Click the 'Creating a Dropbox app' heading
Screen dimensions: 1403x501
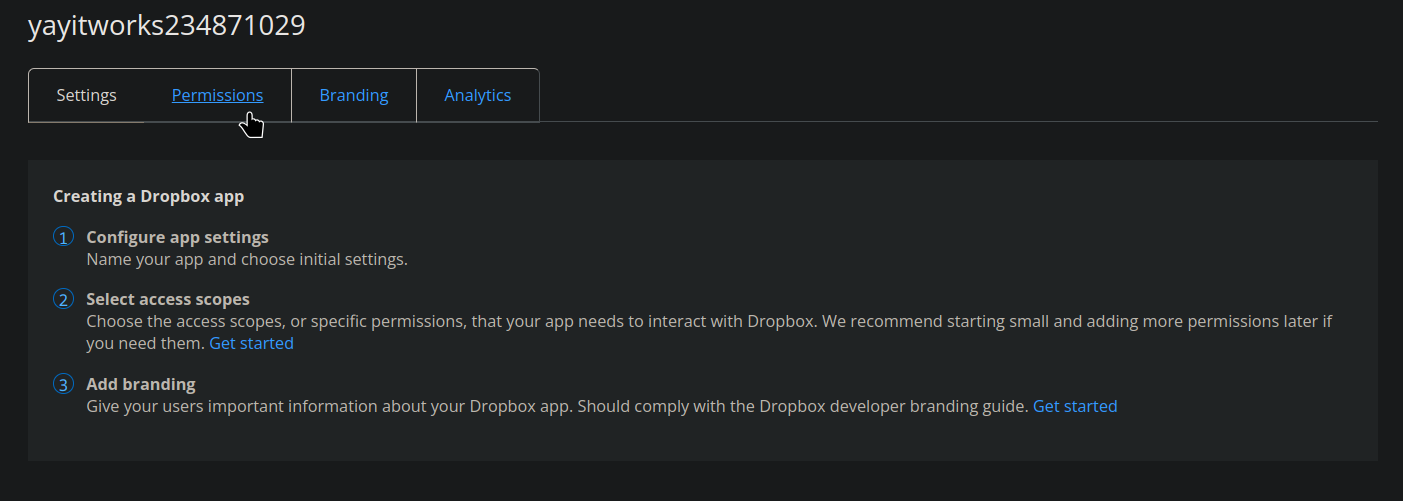pyautogui.click(x=148, y=196)
